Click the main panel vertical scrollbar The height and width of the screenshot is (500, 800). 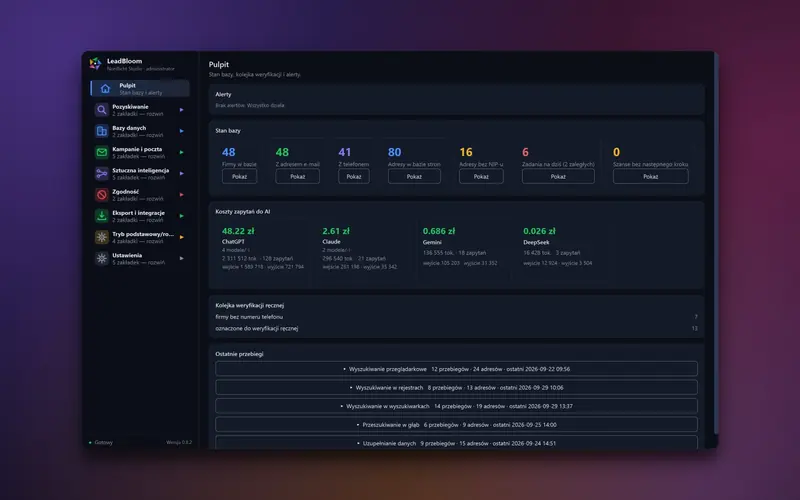coord(716,245)
